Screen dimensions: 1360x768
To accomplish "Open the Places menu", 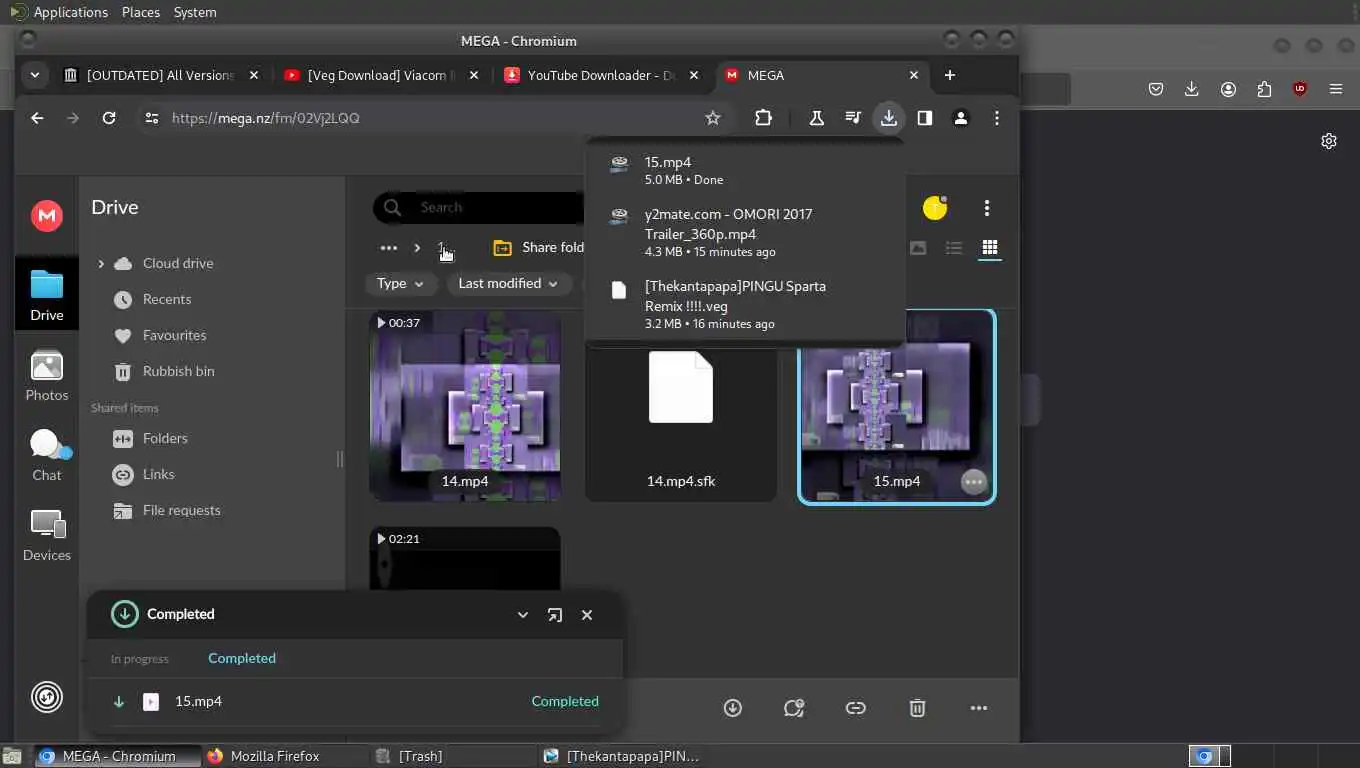I will point(141,12).
